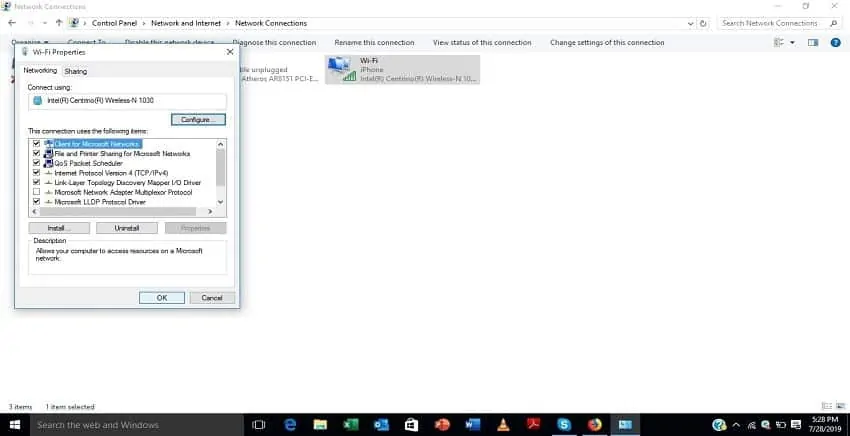The width and height of the screenshot is (850, 436).
Task: Launch Firefox from the taskbar
Action: click(595, 425)
